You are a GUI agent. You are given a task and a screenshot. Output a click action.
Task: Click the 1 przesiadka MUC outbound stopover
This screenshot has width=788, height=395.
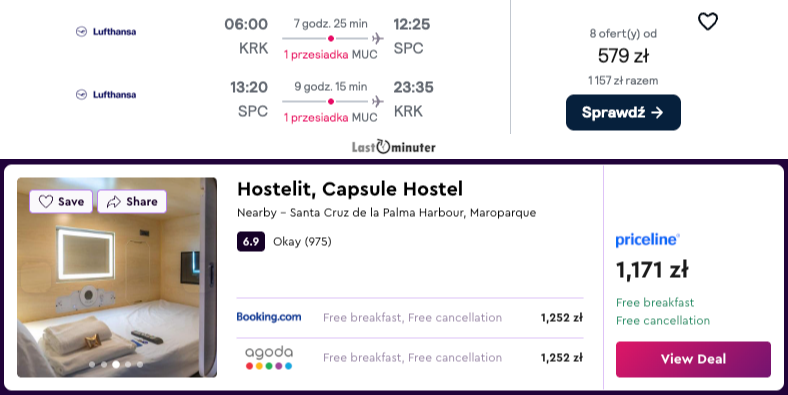pos(330,55)
